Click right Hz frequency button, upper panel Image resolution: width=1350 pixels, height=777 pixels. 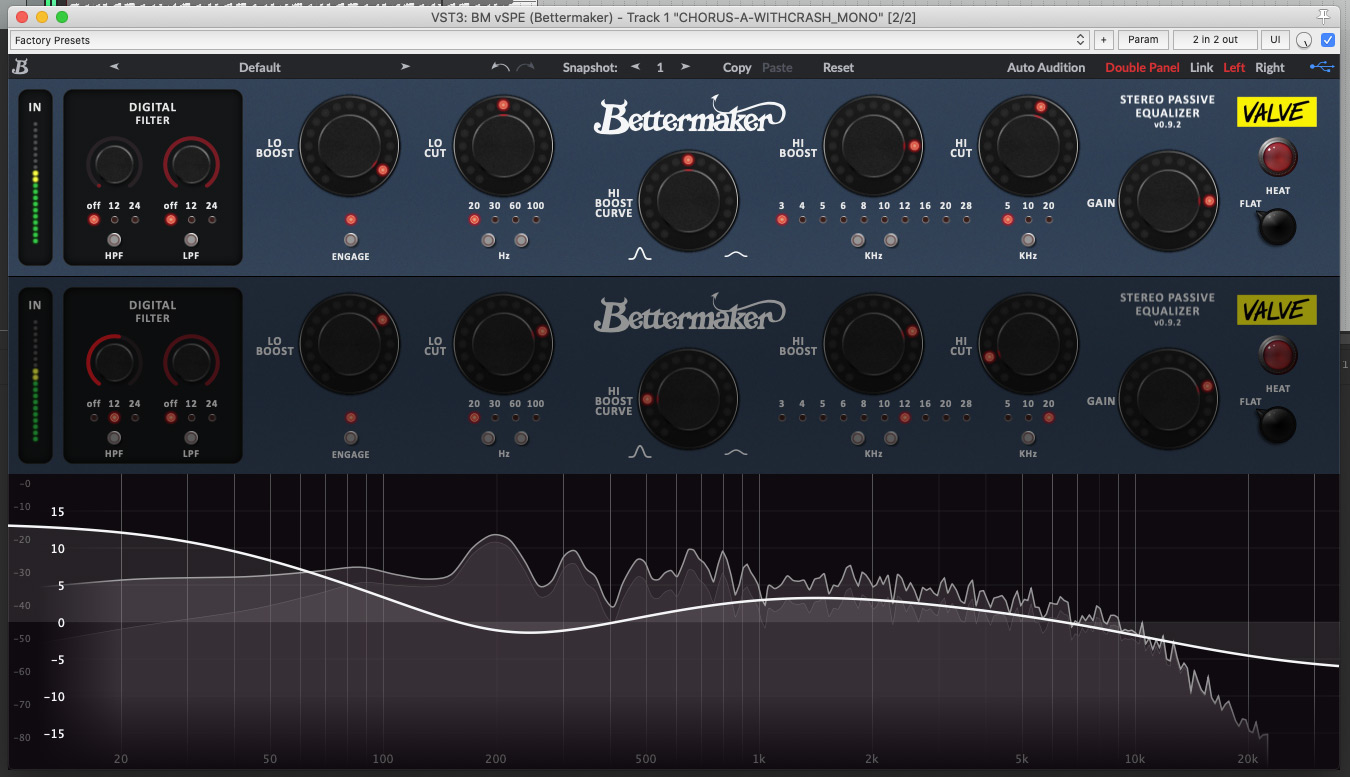coord(521,240)
